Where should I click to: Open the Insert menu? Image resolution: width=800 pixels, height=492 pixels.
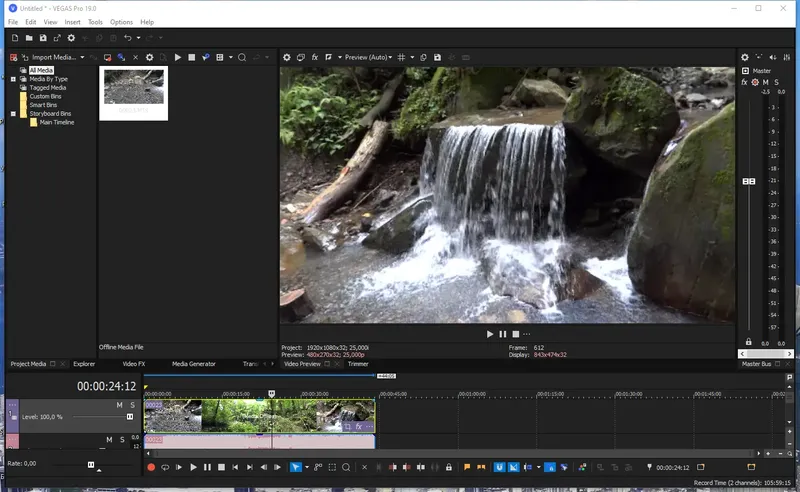(x=72, y=21)
